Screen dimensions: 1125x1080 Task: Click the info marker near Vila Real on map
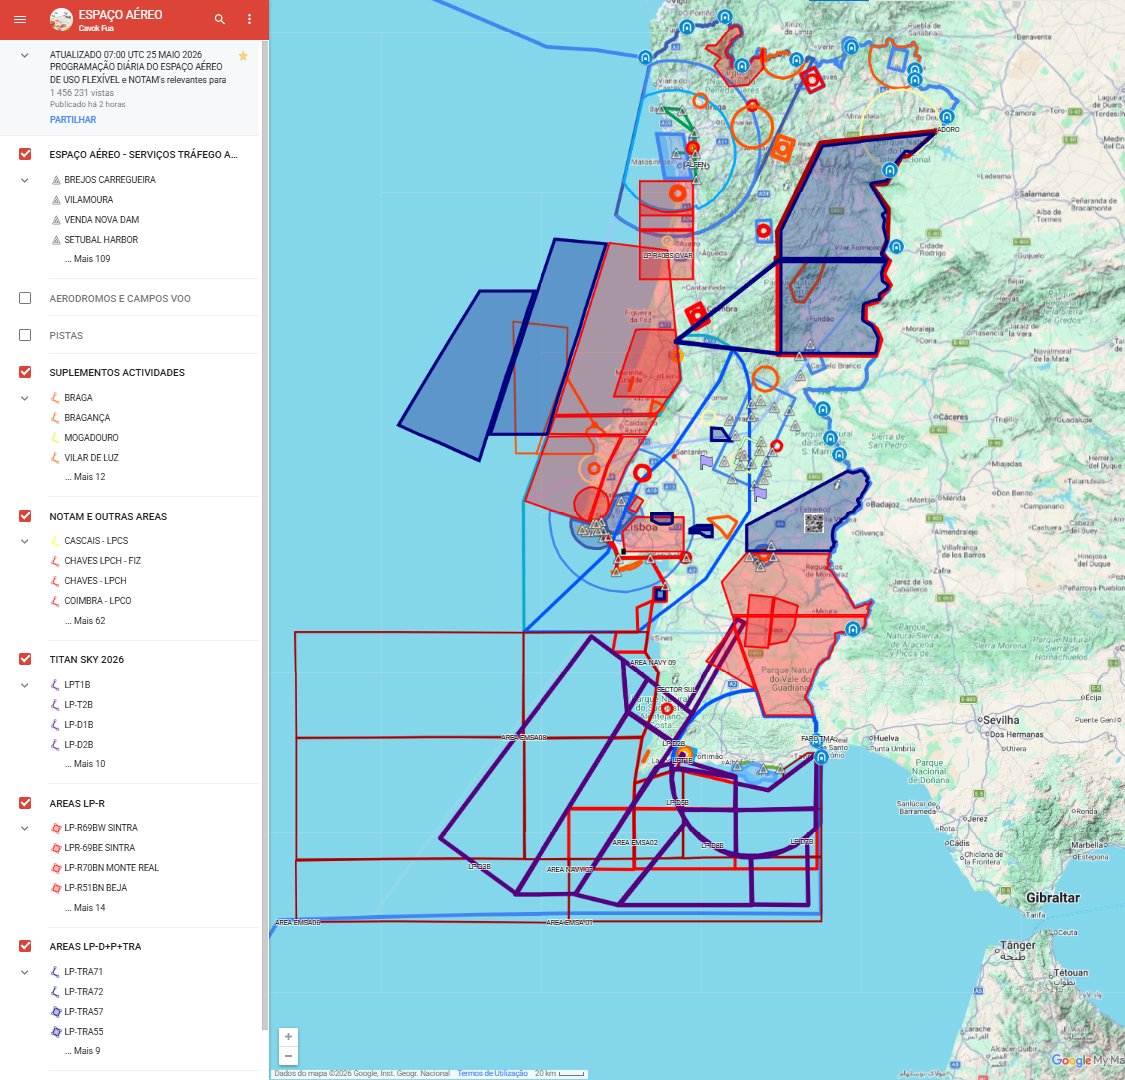pos(786,186)
